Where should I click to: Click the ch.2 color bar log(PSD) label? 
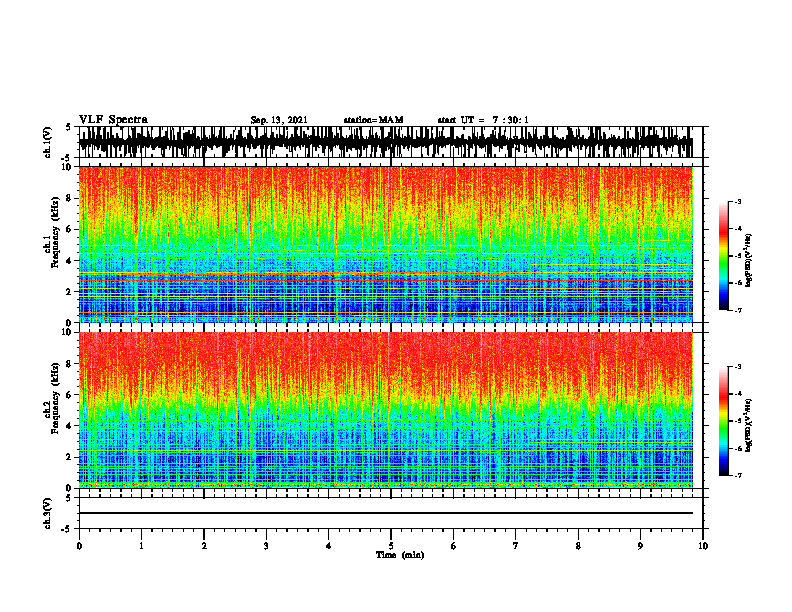click(x=749, y=425)
